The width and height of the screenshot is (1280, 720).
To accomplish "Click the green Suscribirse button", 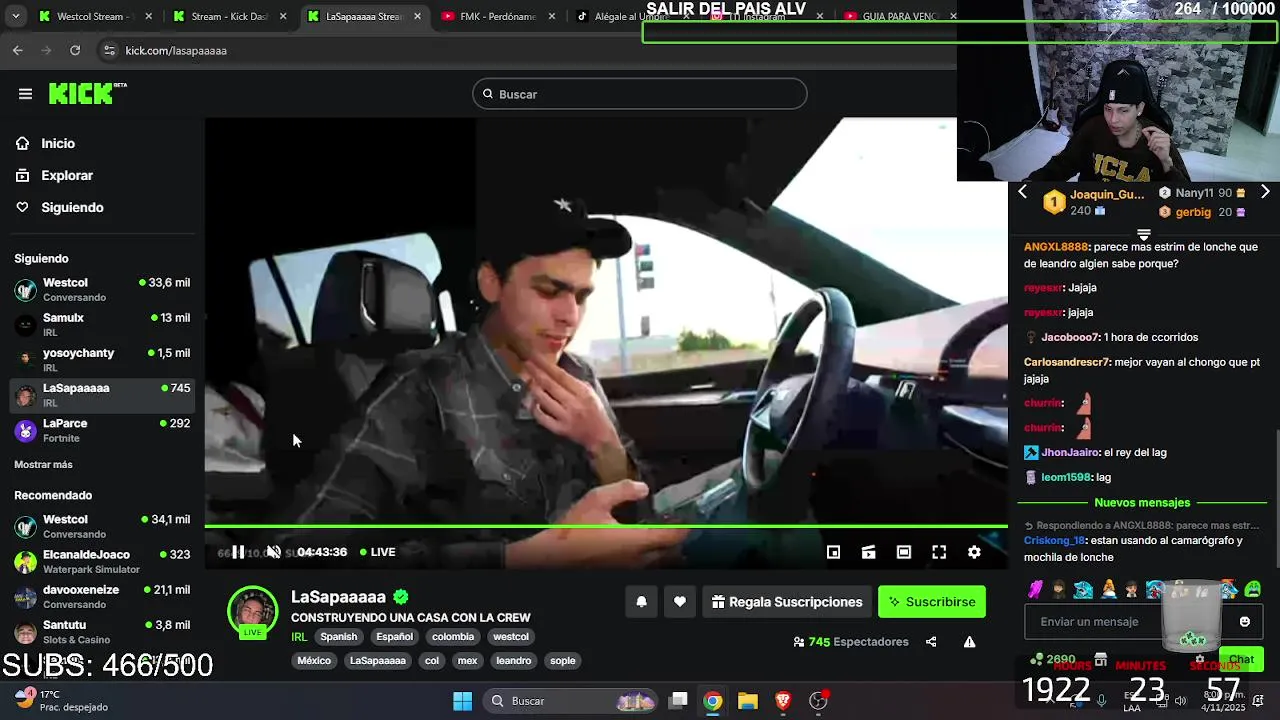I will pos(932,602).
